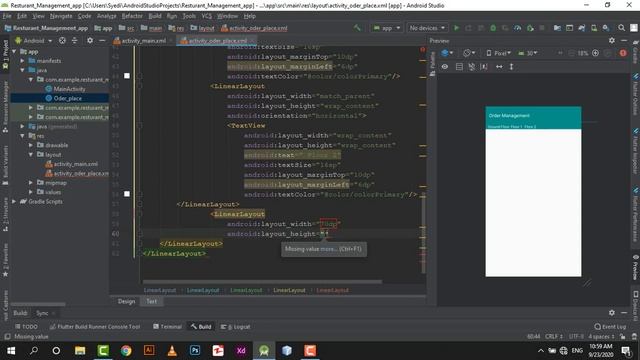This screenshot has height=360, width=640.
Task: Click the white color swatch in gutter line 44
Action: [127, 76]
